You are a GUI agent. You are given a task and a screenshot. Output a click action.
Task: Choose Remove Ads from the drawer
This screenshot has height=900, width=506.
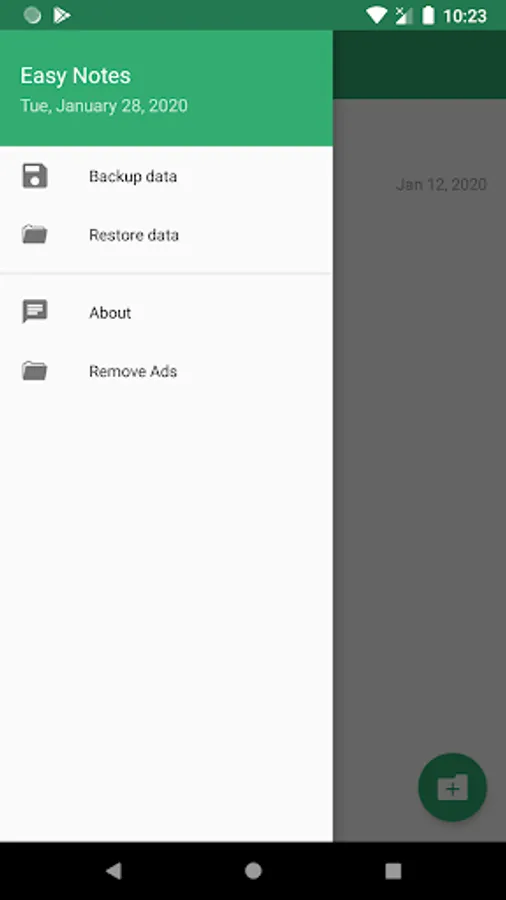(166, 371)
